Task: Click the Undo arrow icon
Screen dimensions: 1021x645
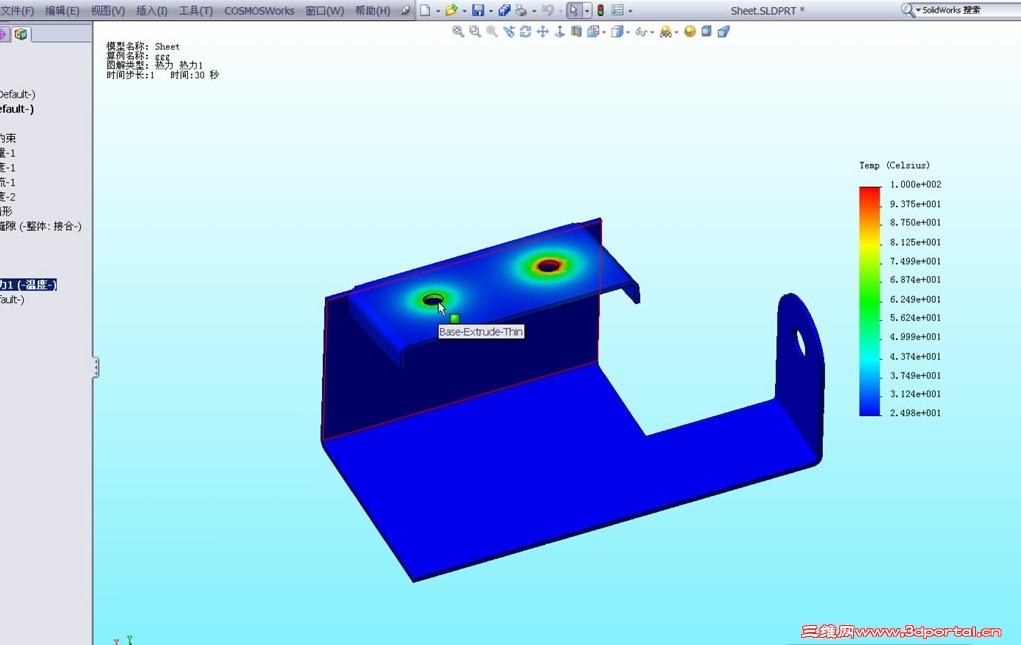Action: coord(548,10)
